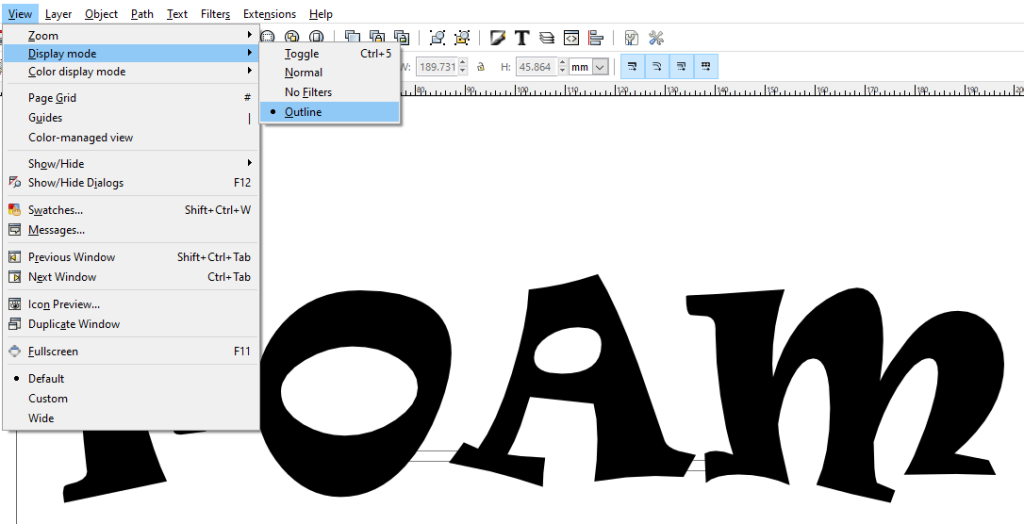Open the Align and Distribute icon
Image resolution: width=1024 pixels, height=524 pixels.
(595, 37)
